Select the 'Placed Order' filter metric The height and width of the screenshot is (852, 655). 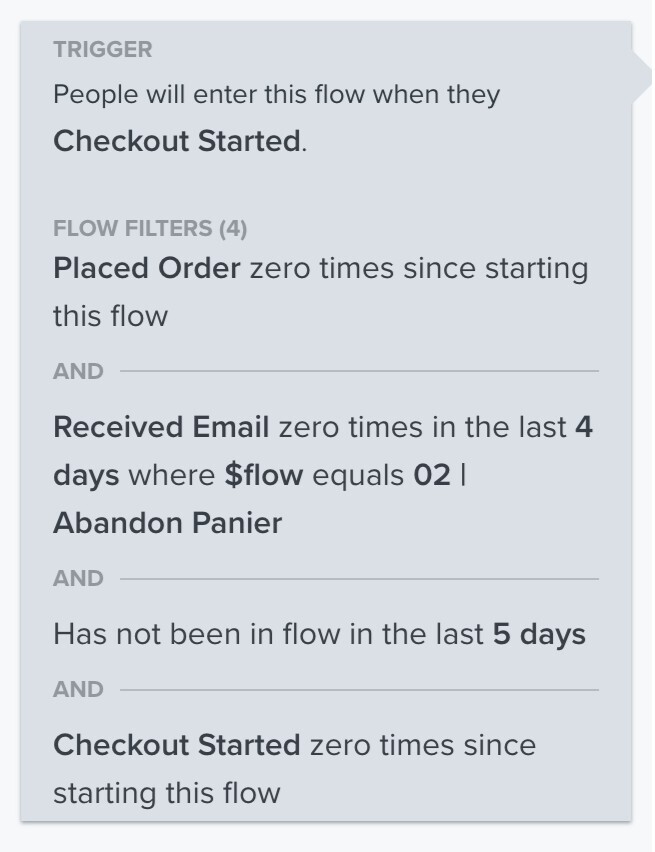tap(147, 268)
